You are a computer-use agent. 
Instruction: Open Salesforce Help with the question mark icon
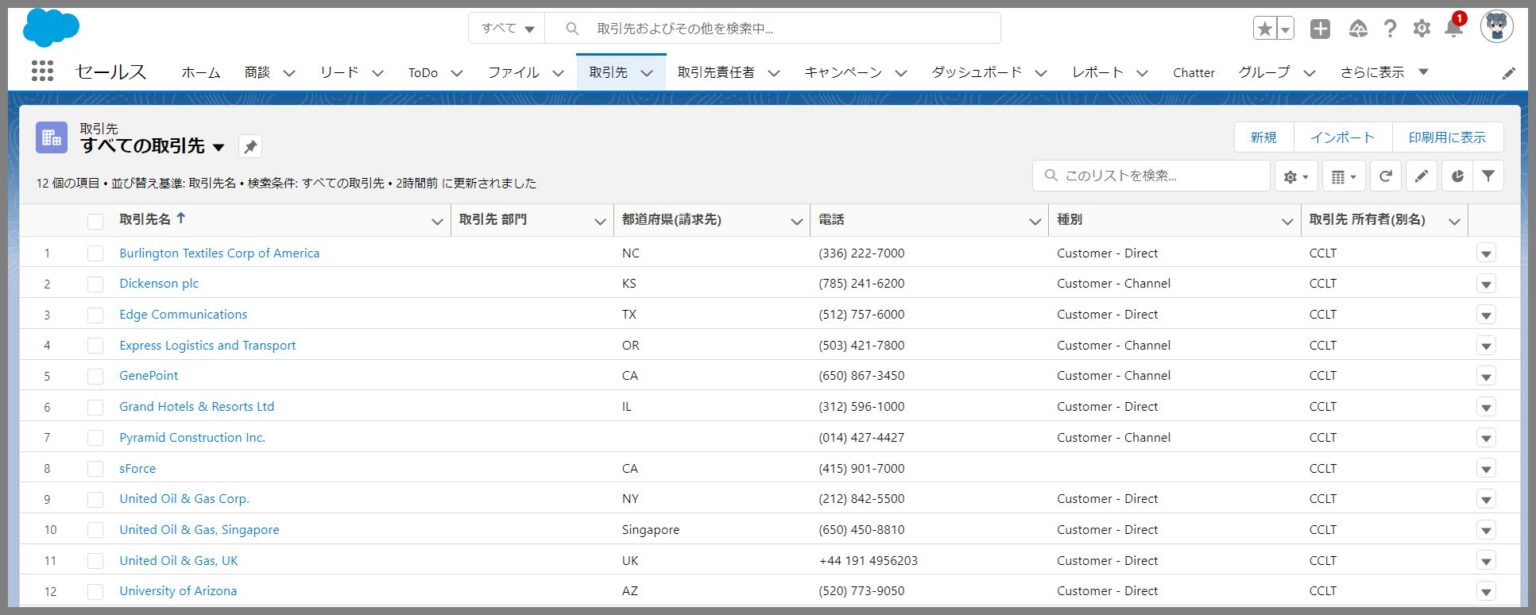pyautogui.click(x=1389, y=29)
